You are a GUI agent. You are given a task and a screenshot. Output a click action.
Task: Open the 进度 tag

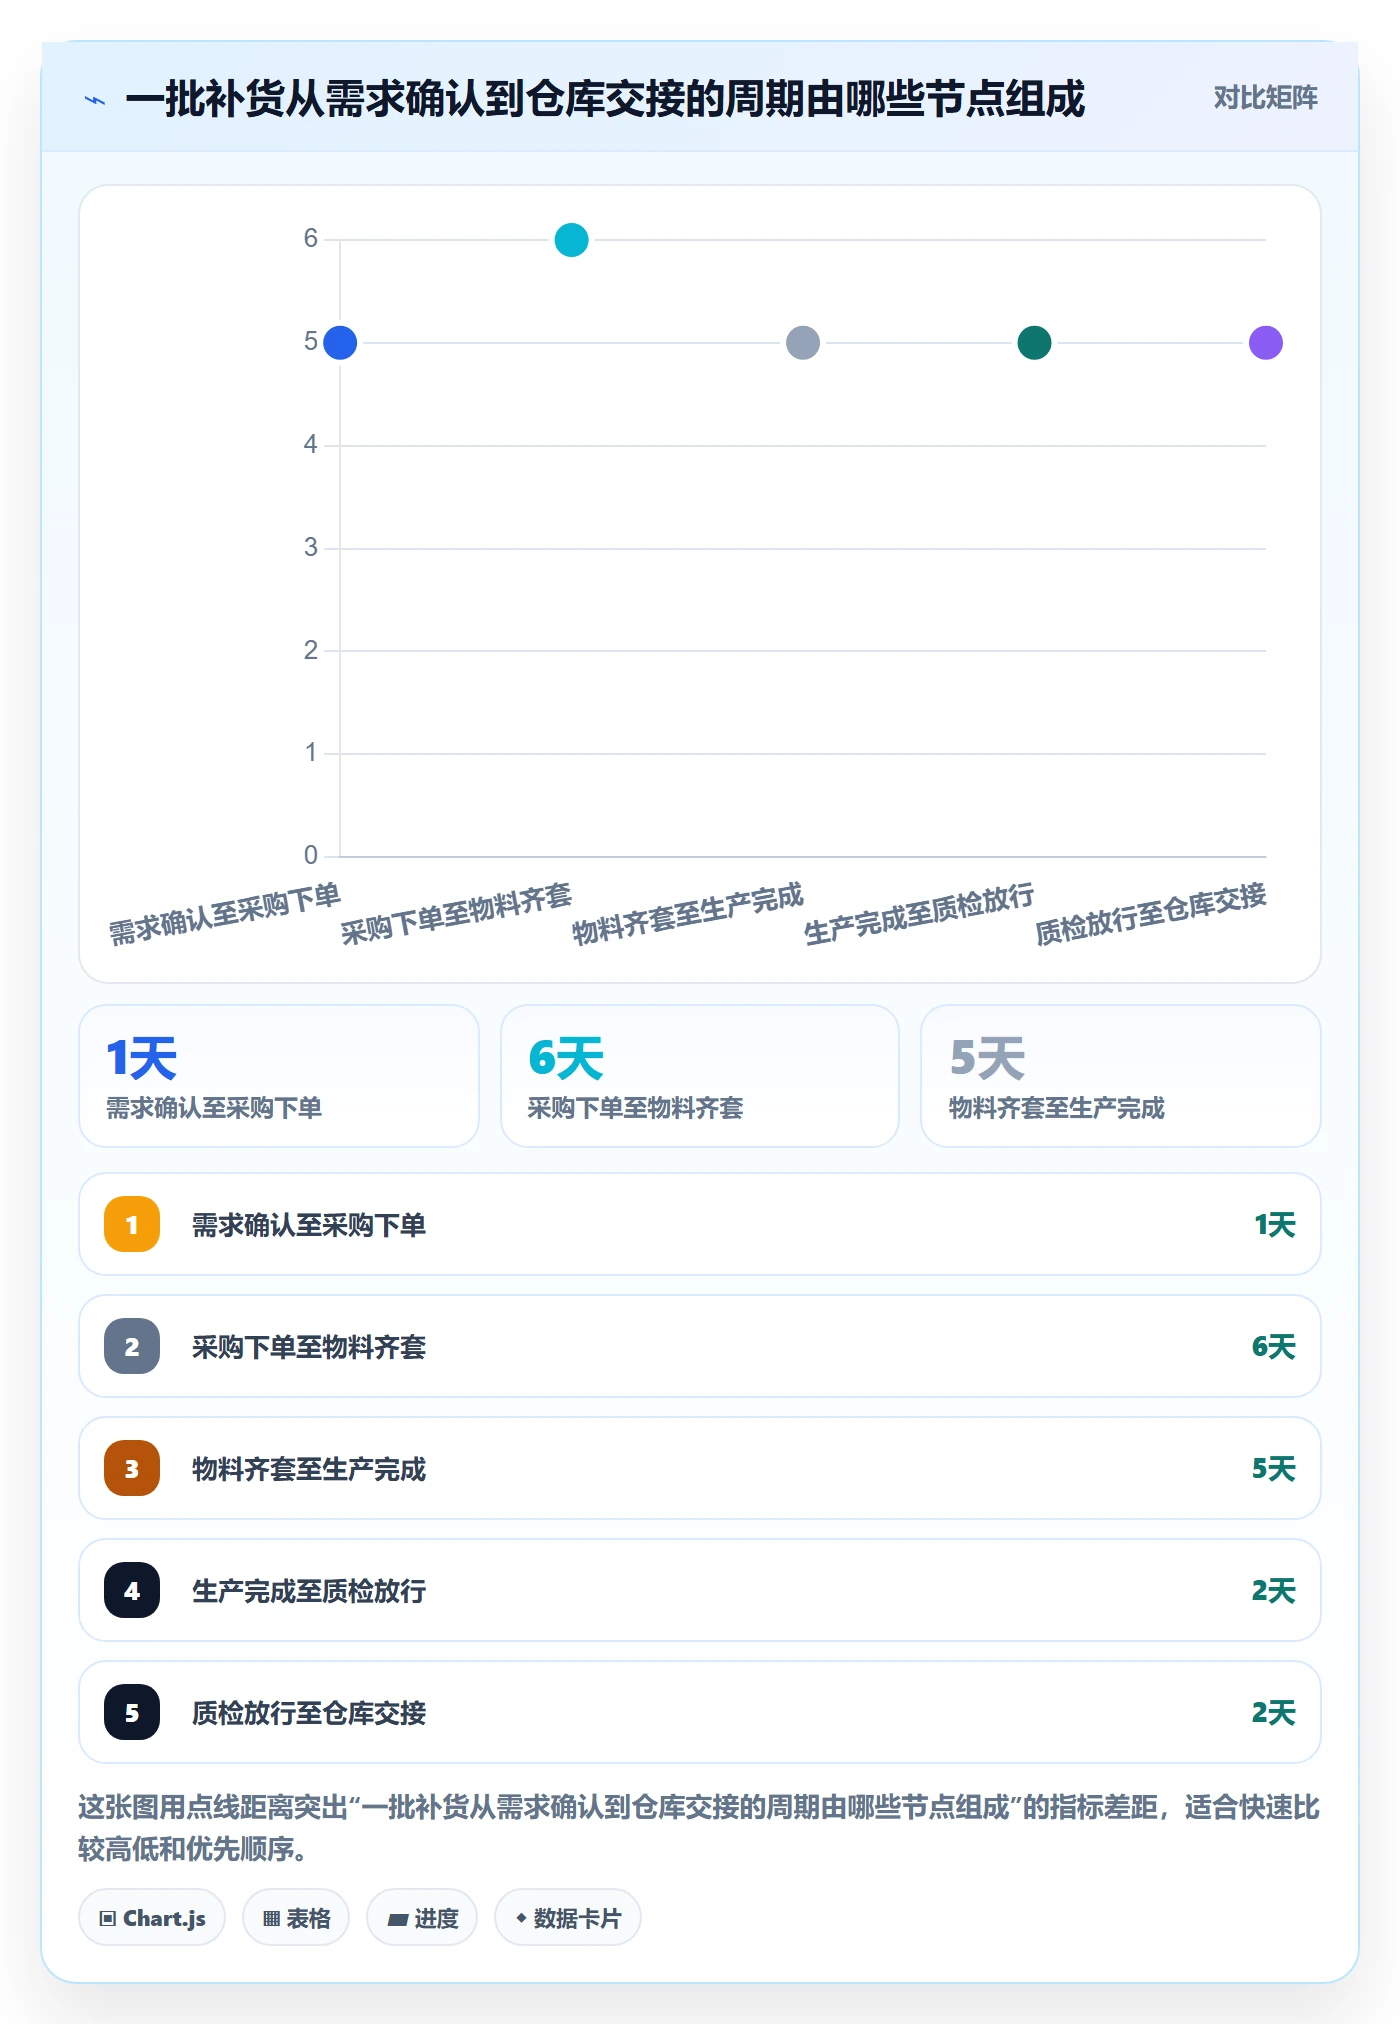tap(422, 1918)
